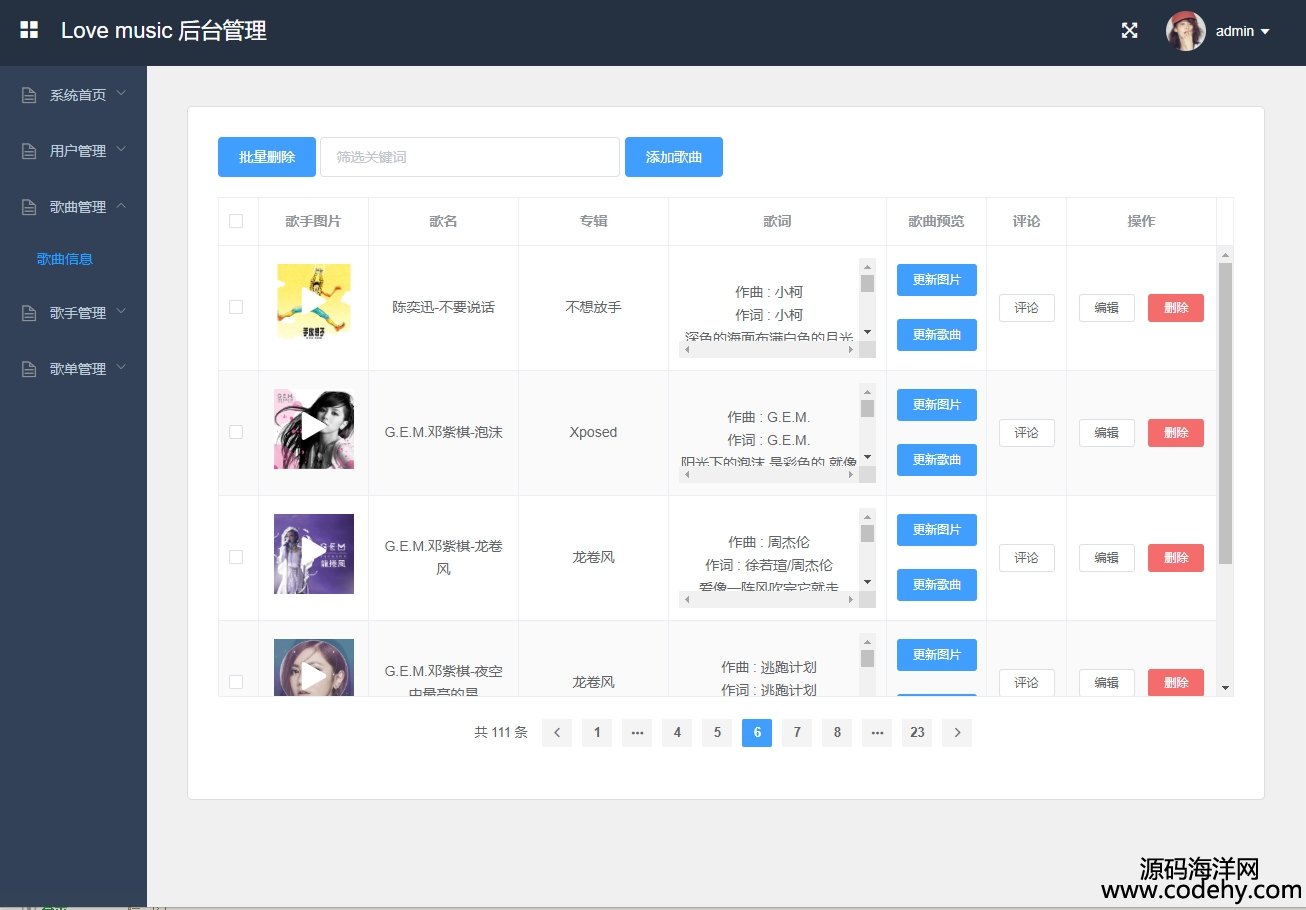Play the 龙卷风 song cover thumbnail
Image resolution: width=1306 pixels, height=910 pixels.
pyautogui.click(x=313, y=553)
